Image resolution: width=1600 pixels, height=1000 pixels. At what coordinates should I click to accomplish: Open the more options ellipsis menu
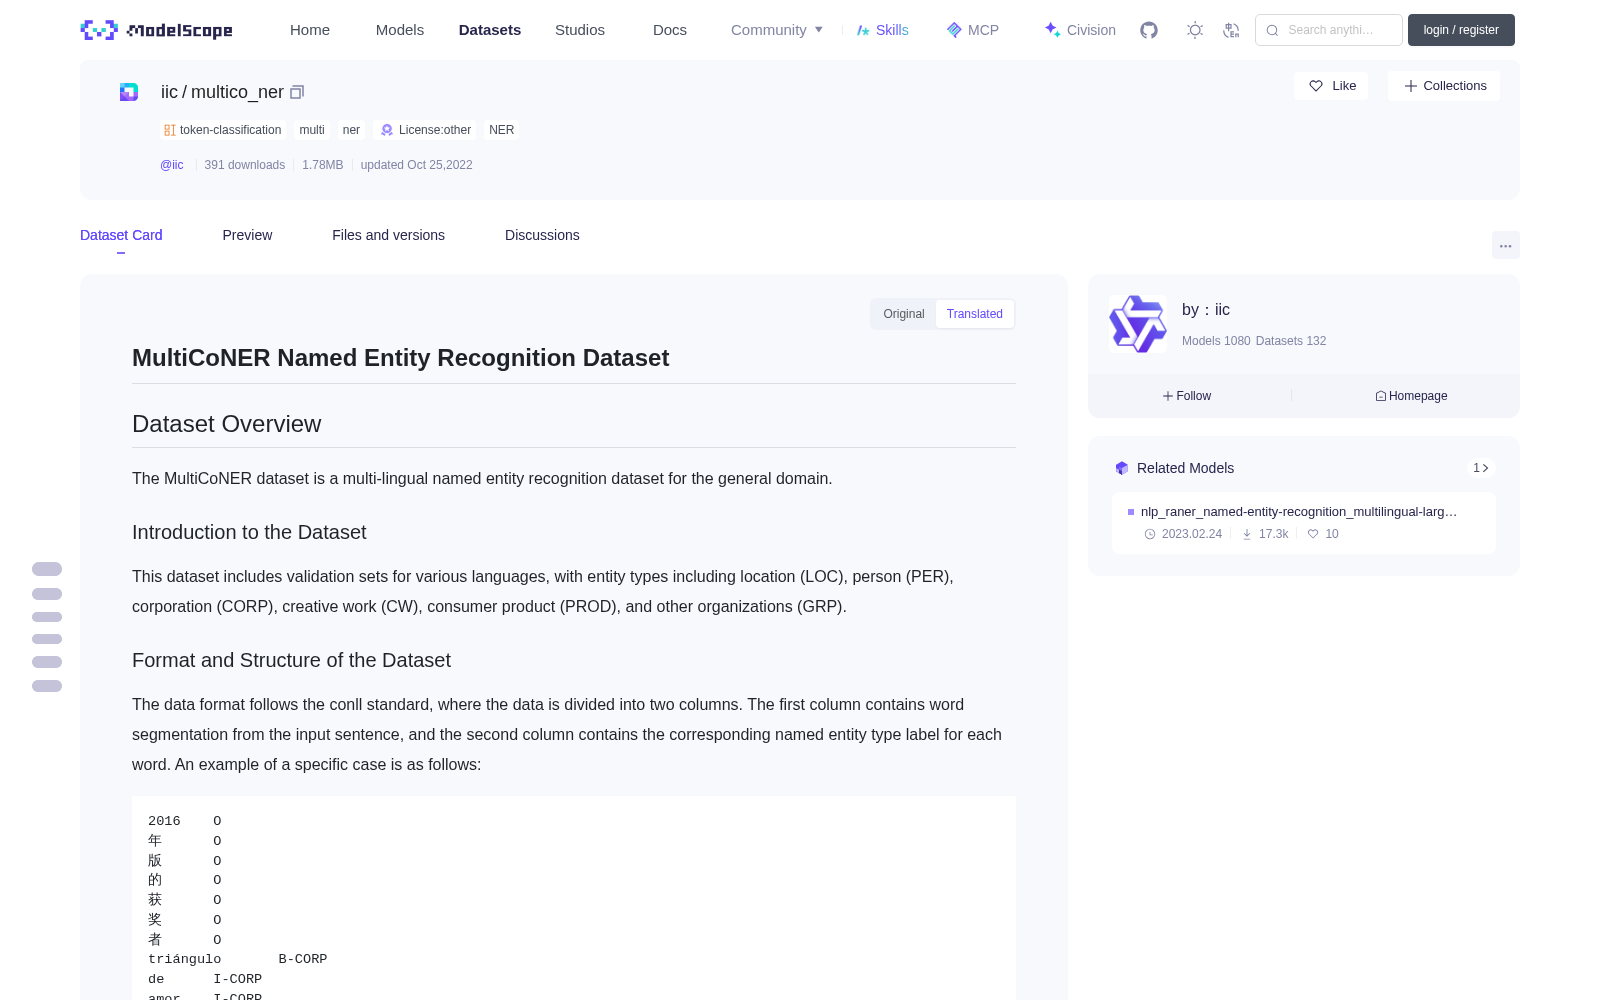pos(1506,245)
